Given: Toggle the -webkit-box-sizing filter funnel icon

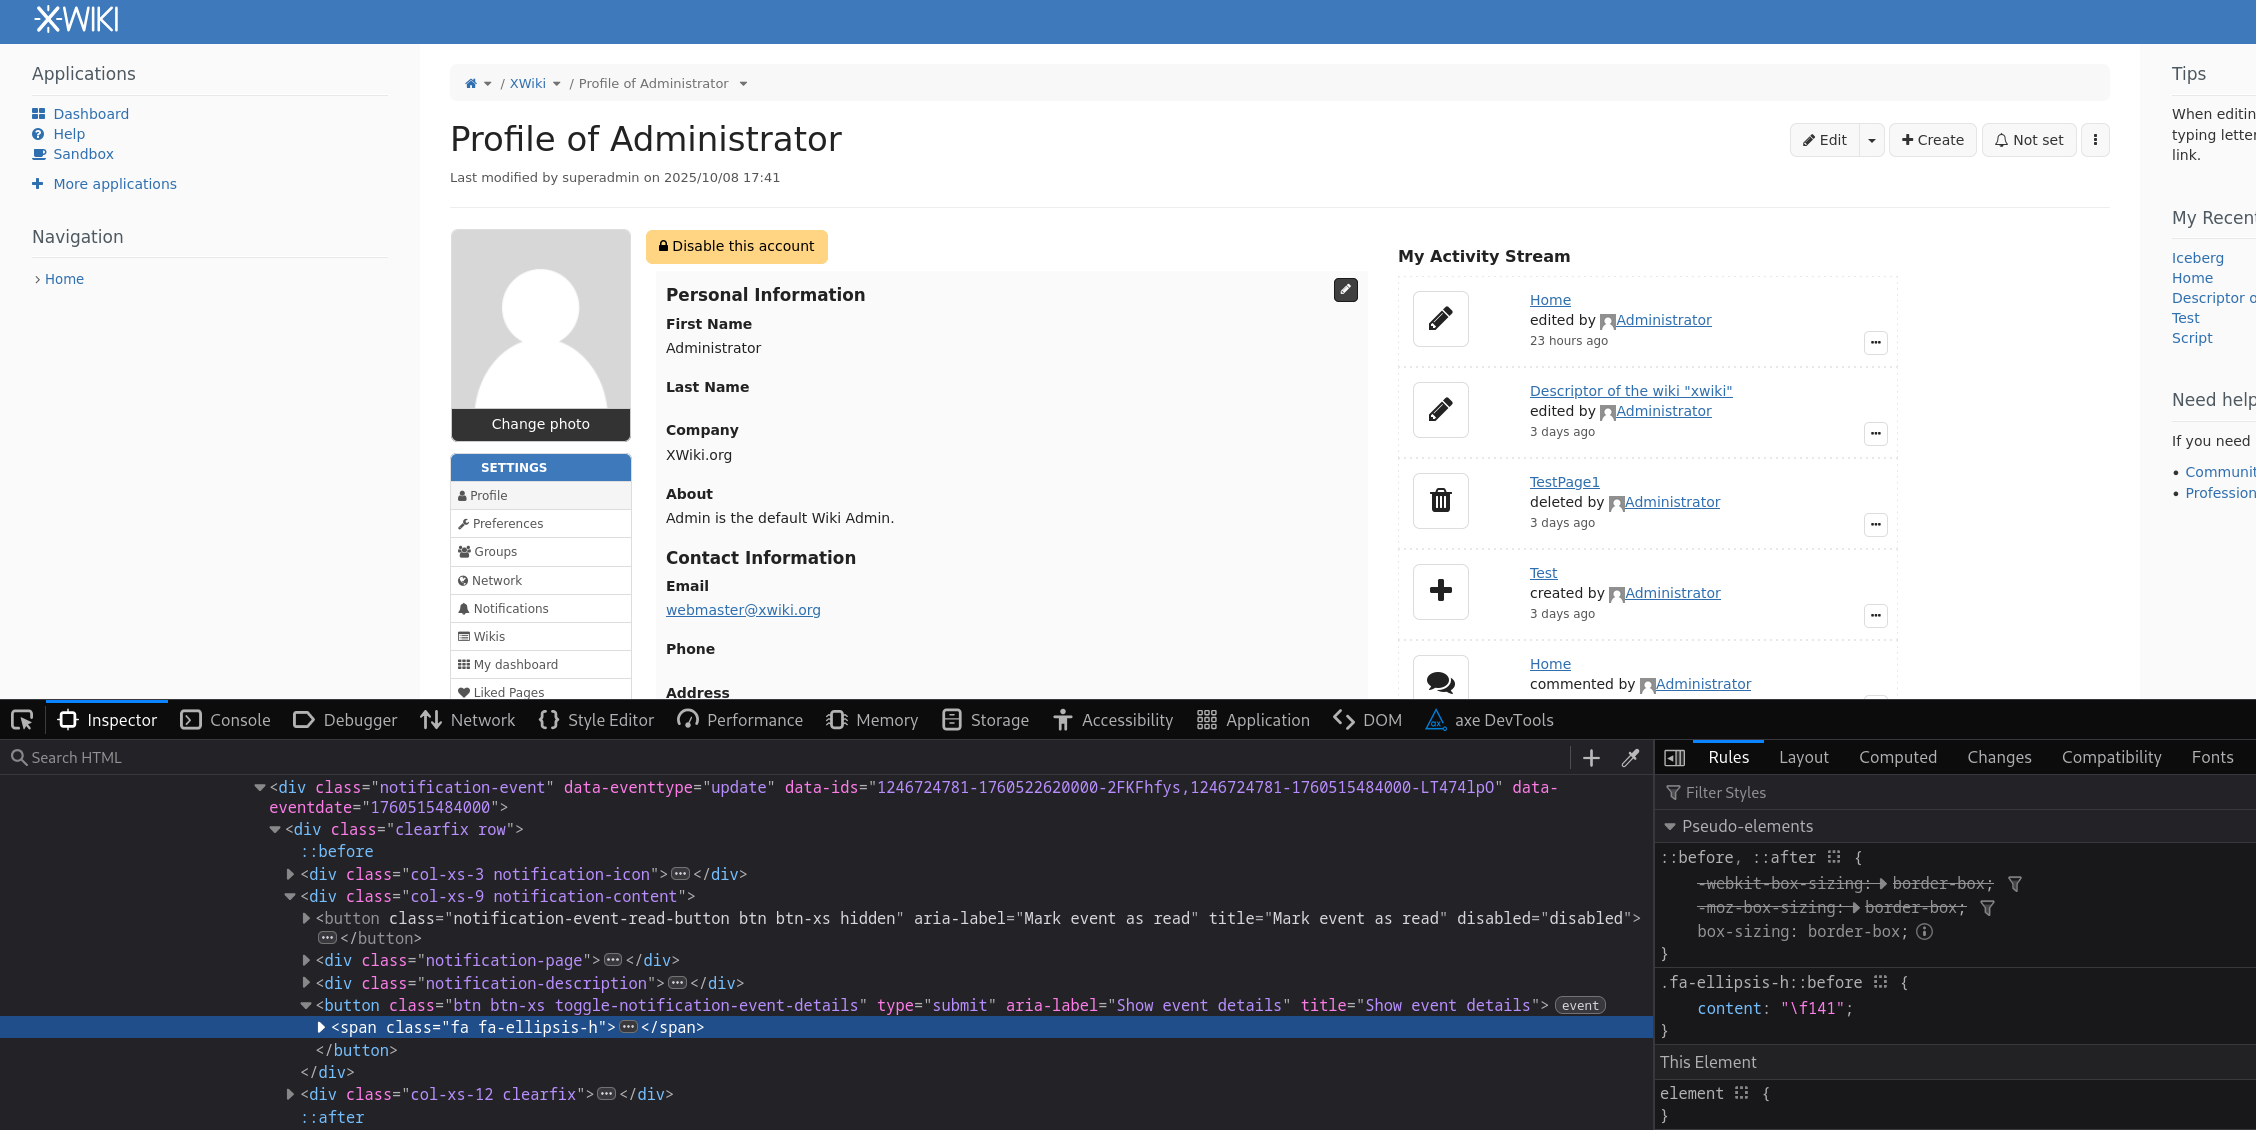Looking at the screenshot, I should click(x=2015, y=884).
